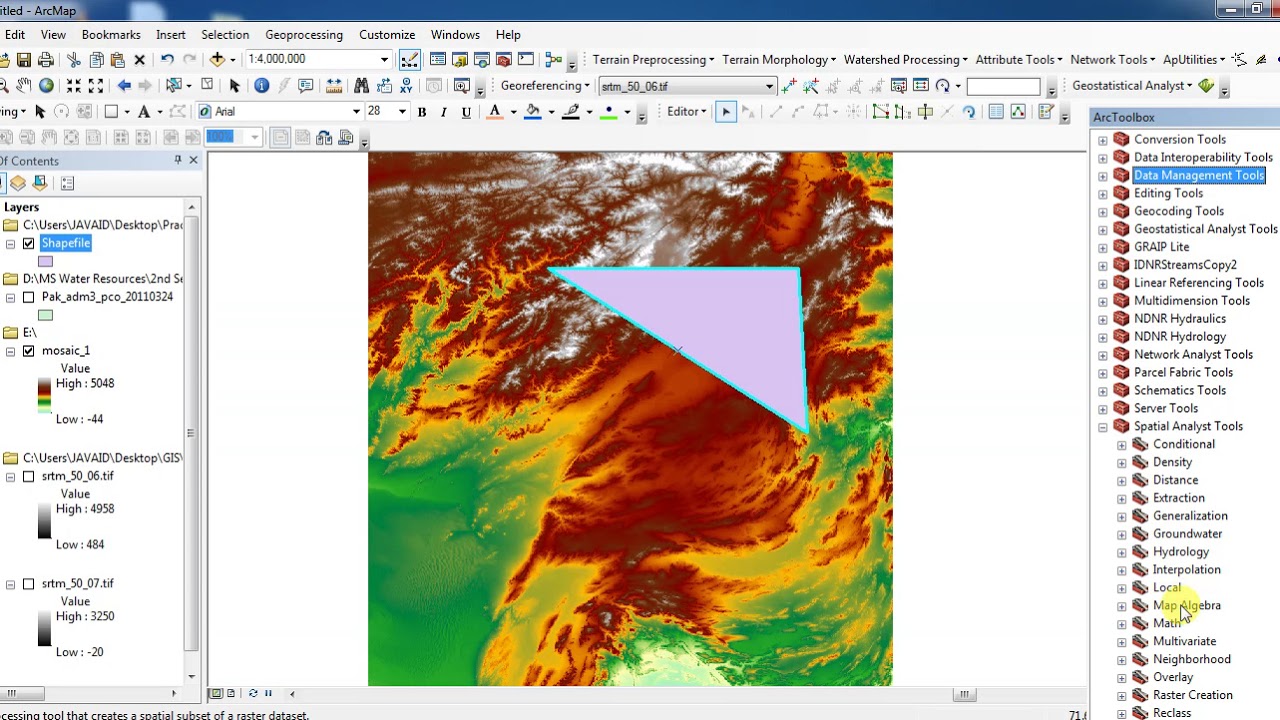The width and height of the screenshot is (1280, 720).
Task: Uncheck the Shapefile layer visibility
Action: 28,243
